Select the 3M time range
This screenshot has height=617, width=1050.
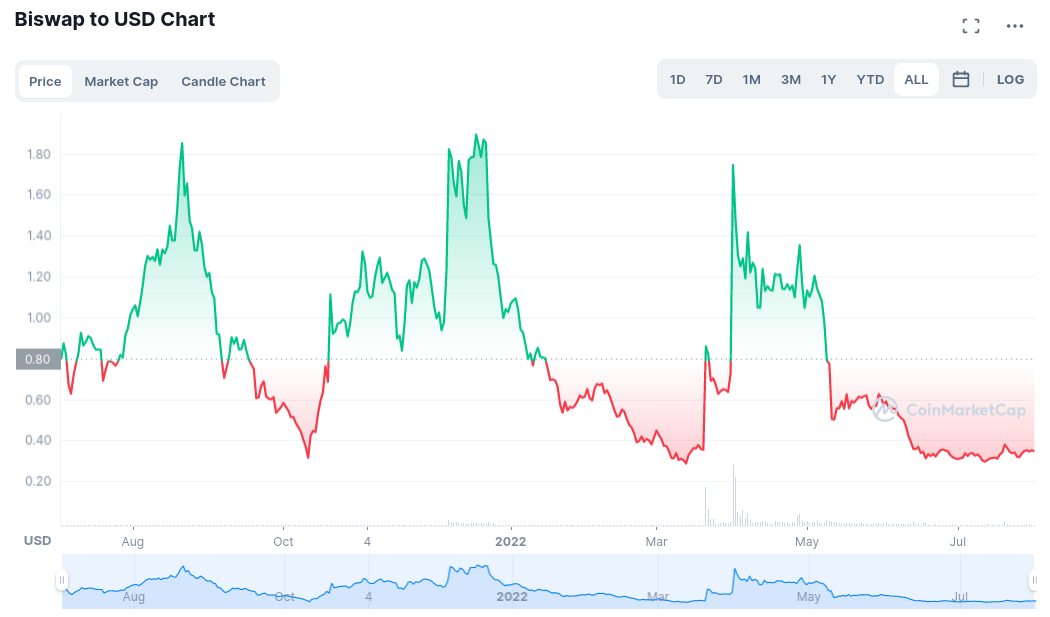[791, 79]
